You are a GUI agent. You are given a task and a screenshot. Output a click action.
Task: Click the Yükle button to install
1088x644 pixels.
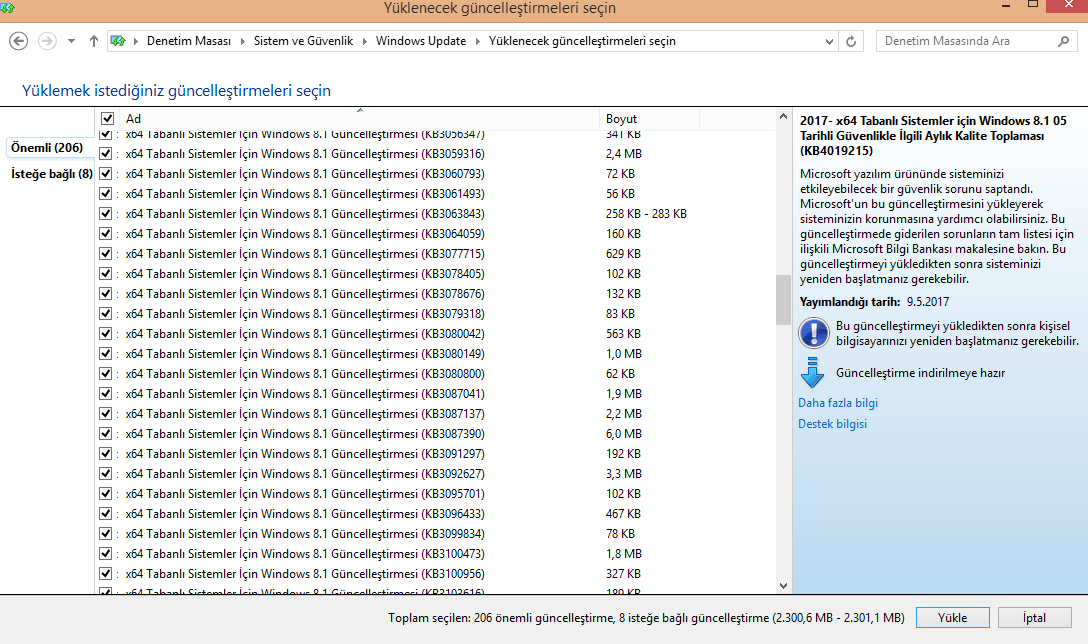click(953, 618)
